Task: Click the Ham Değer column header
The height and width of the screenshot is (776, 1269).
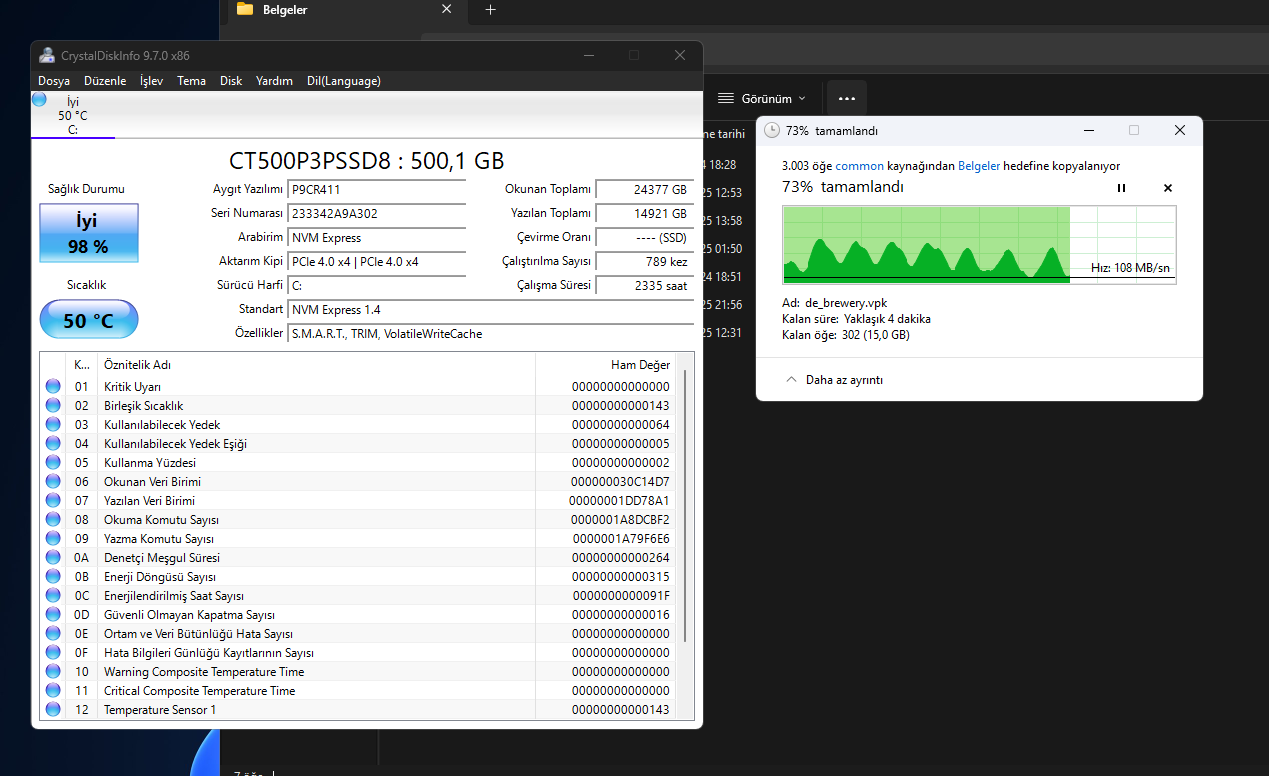Action: click(x=606, y=365)
